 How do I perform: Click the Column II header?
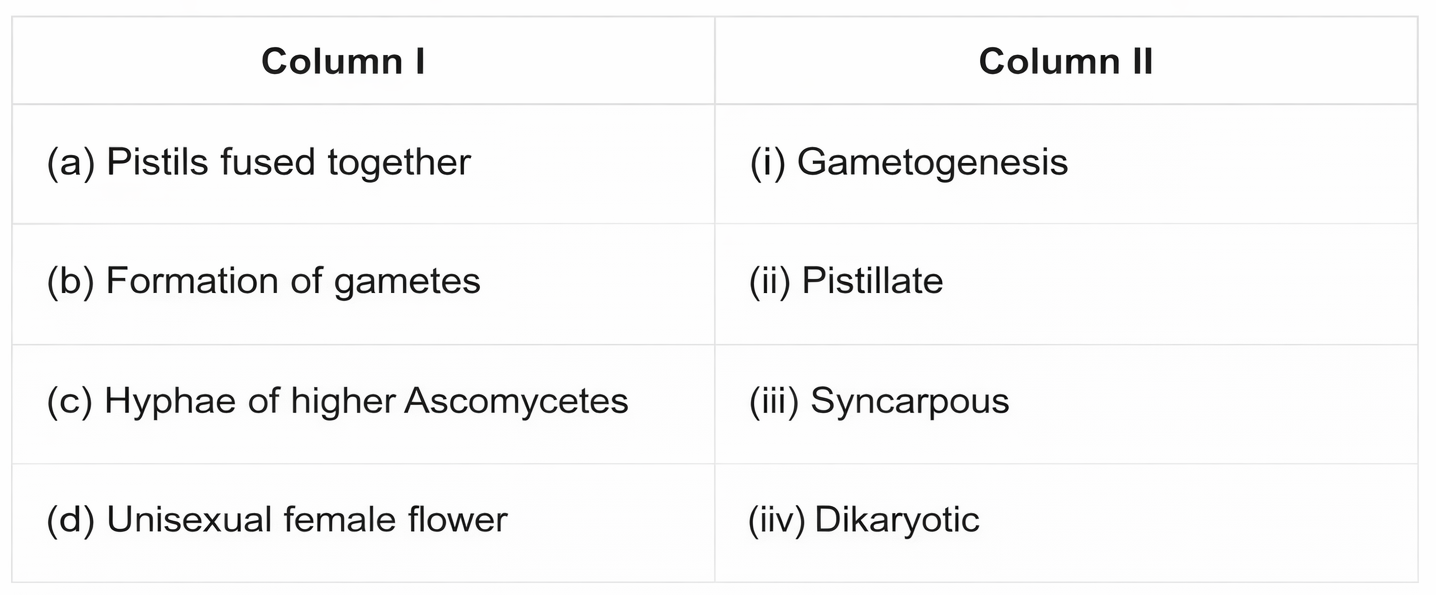(x=1065, y=62)
